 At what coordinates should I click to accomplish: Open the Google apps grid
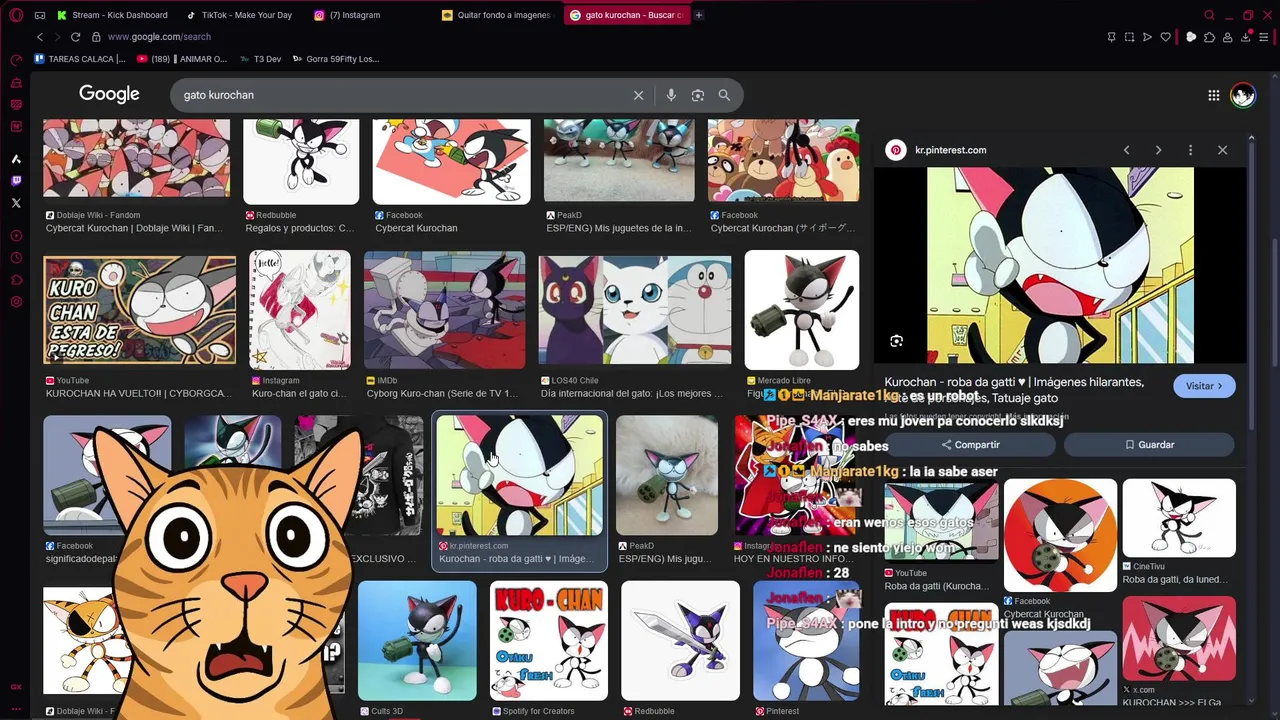pos(1213,95)
